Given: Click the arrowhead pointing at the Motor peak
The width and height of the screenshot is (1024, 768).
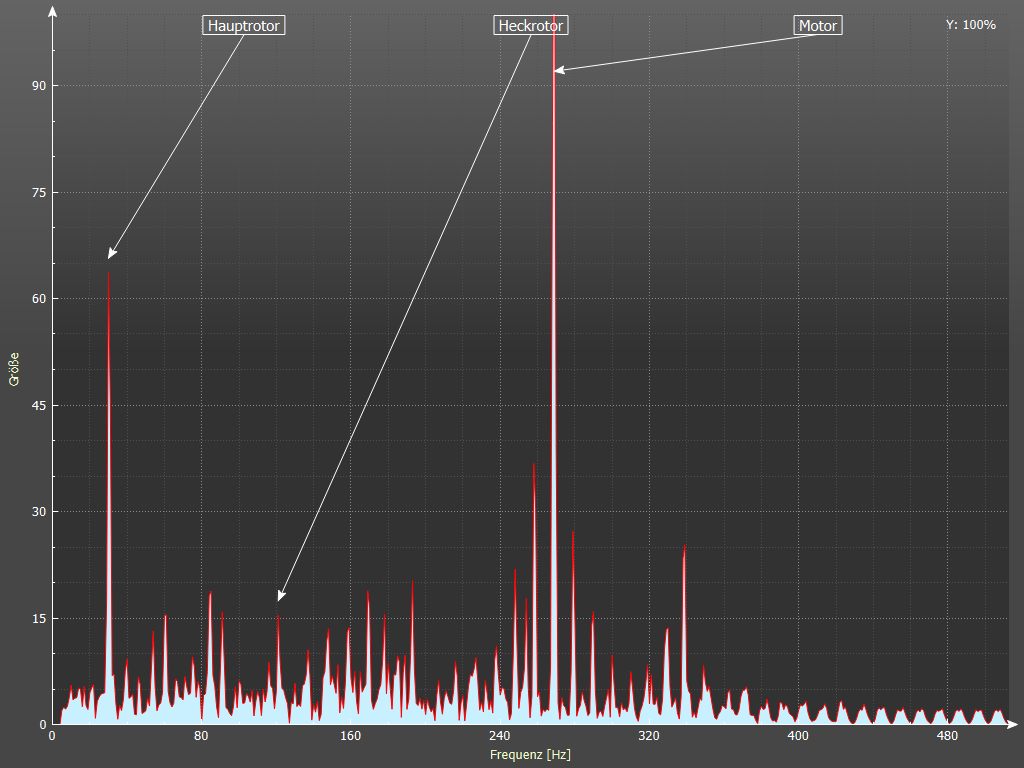Looking at the screenshot, I should point(559,69).
